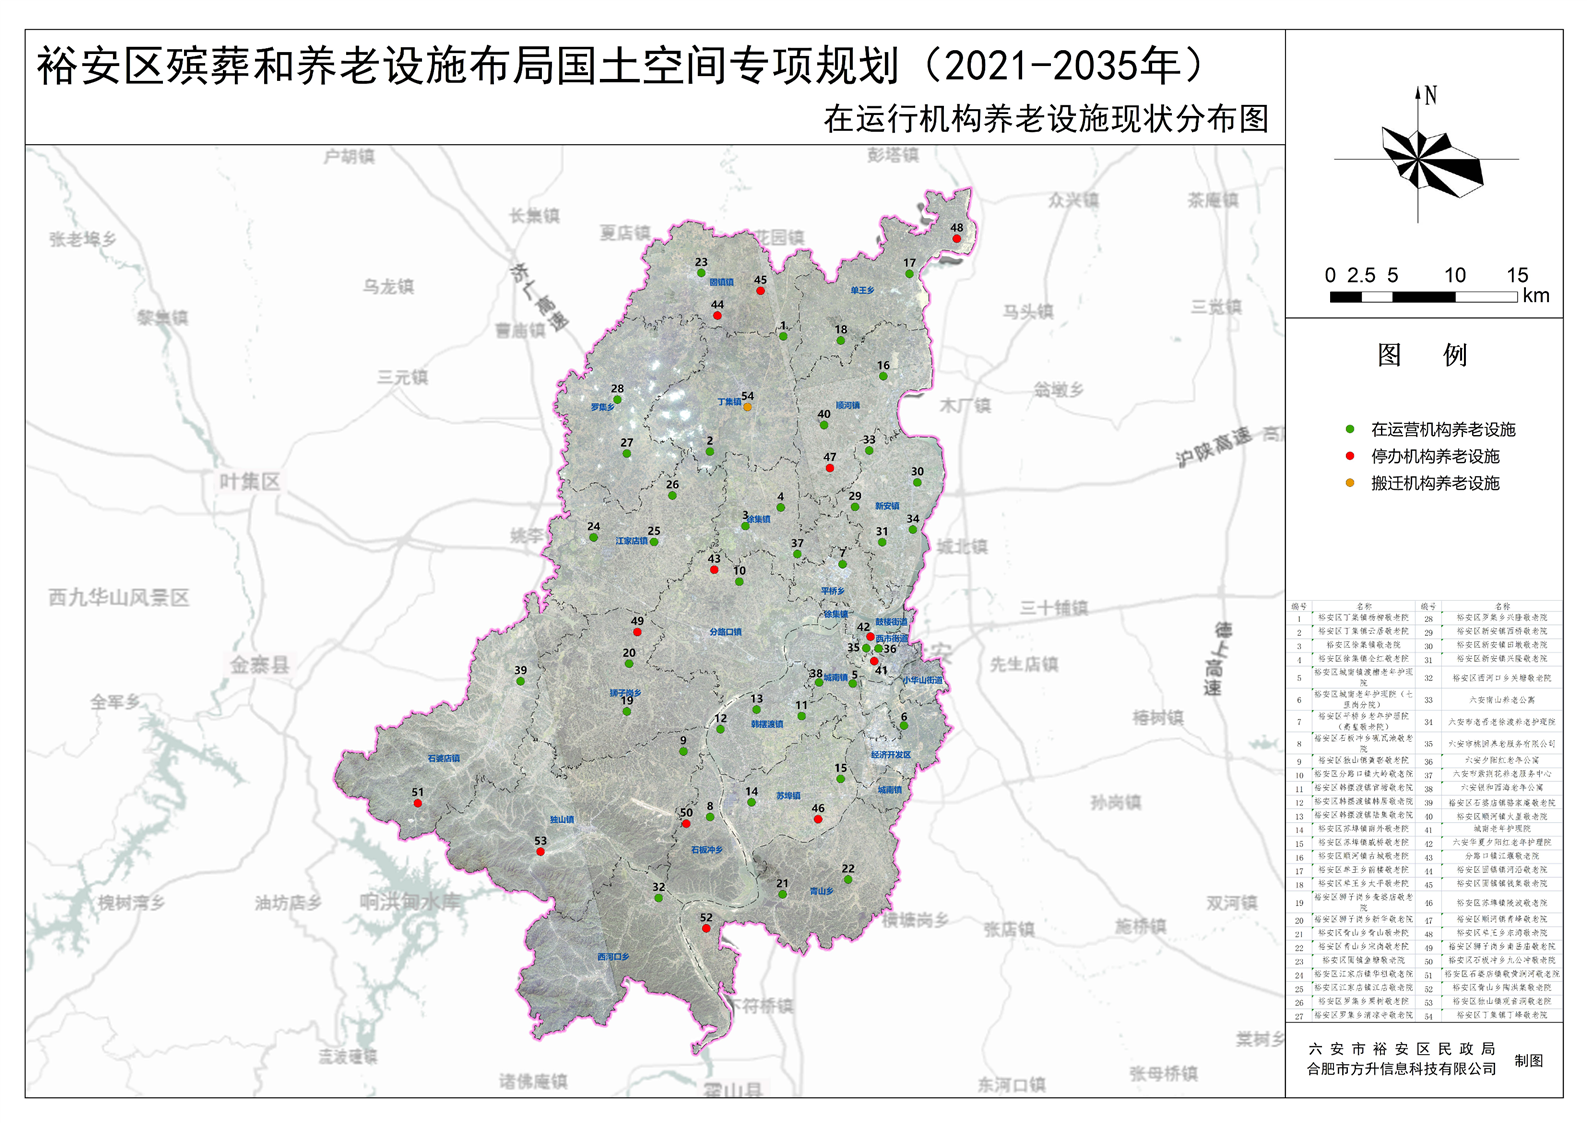Click the red legend dot for 停办机构养老设施
The width and height of the screenshot is (1587, 1123).
point(1350,456)
